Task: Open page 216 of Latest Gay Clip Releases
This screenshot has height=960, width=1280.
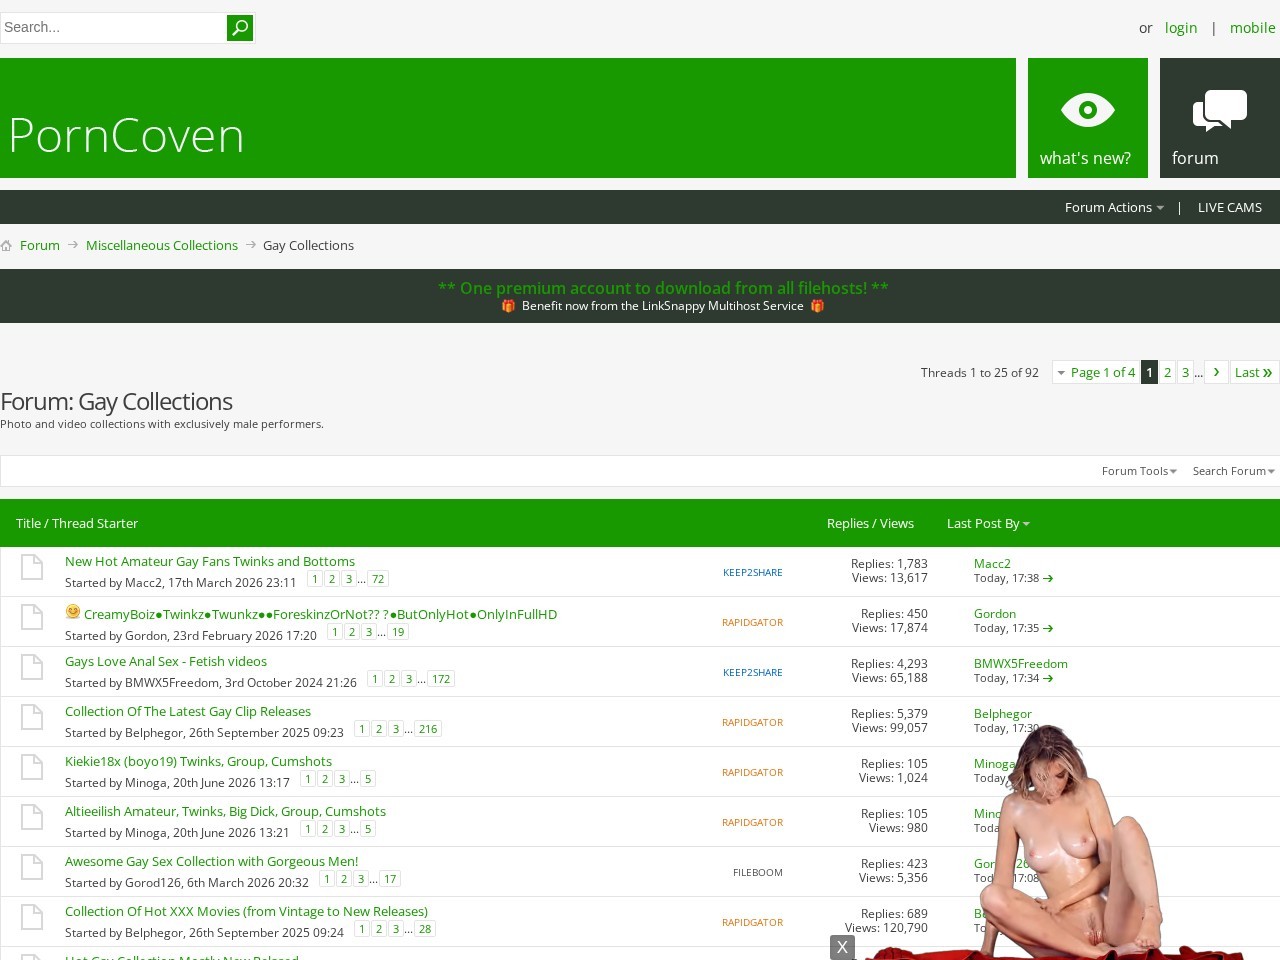Action: tap(428, 729)
